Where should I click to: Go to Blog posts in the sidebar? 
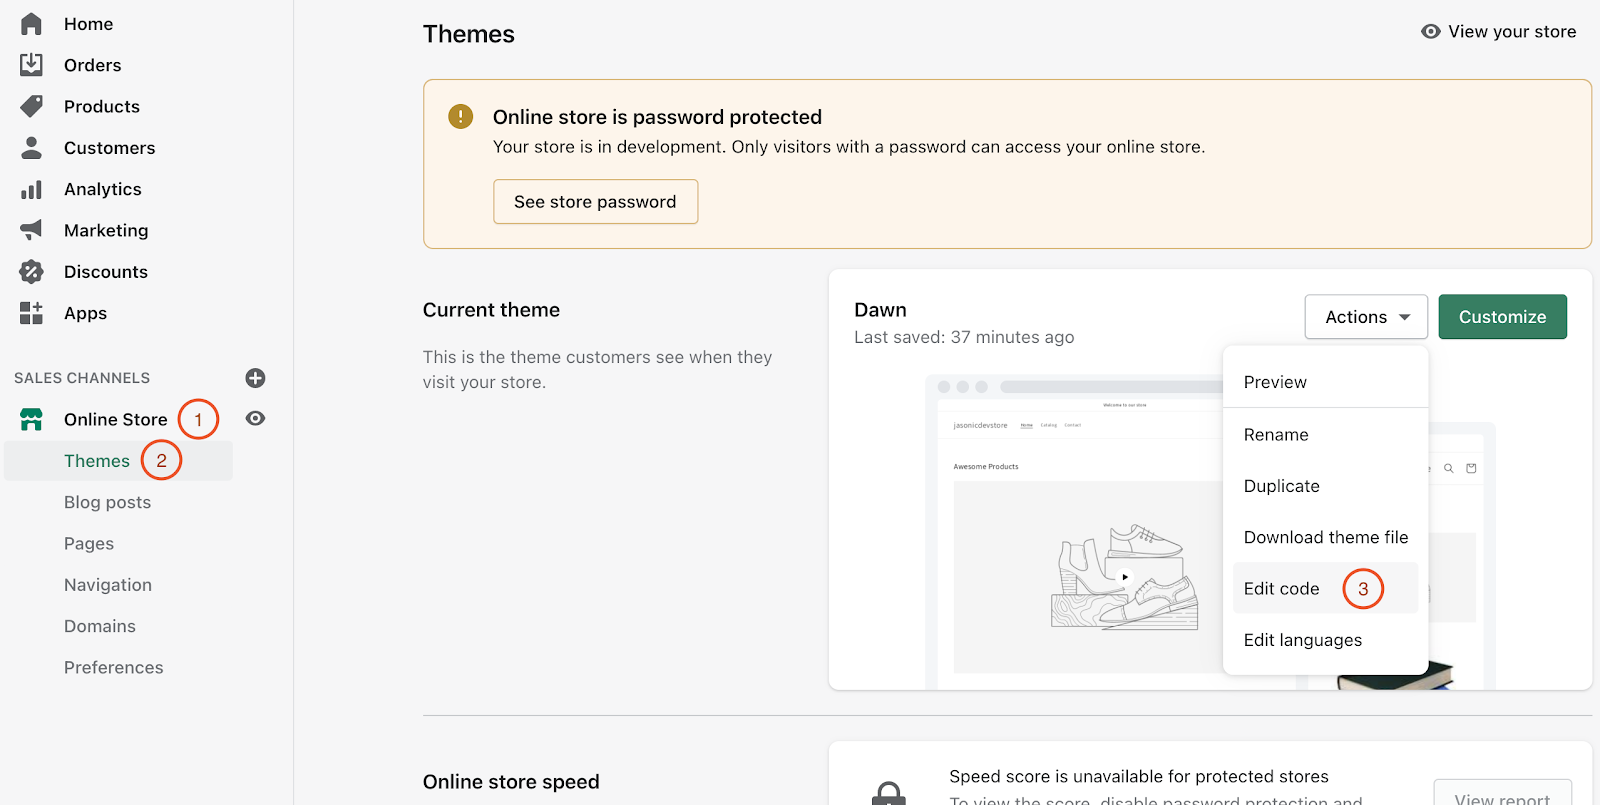coord(107,502)
